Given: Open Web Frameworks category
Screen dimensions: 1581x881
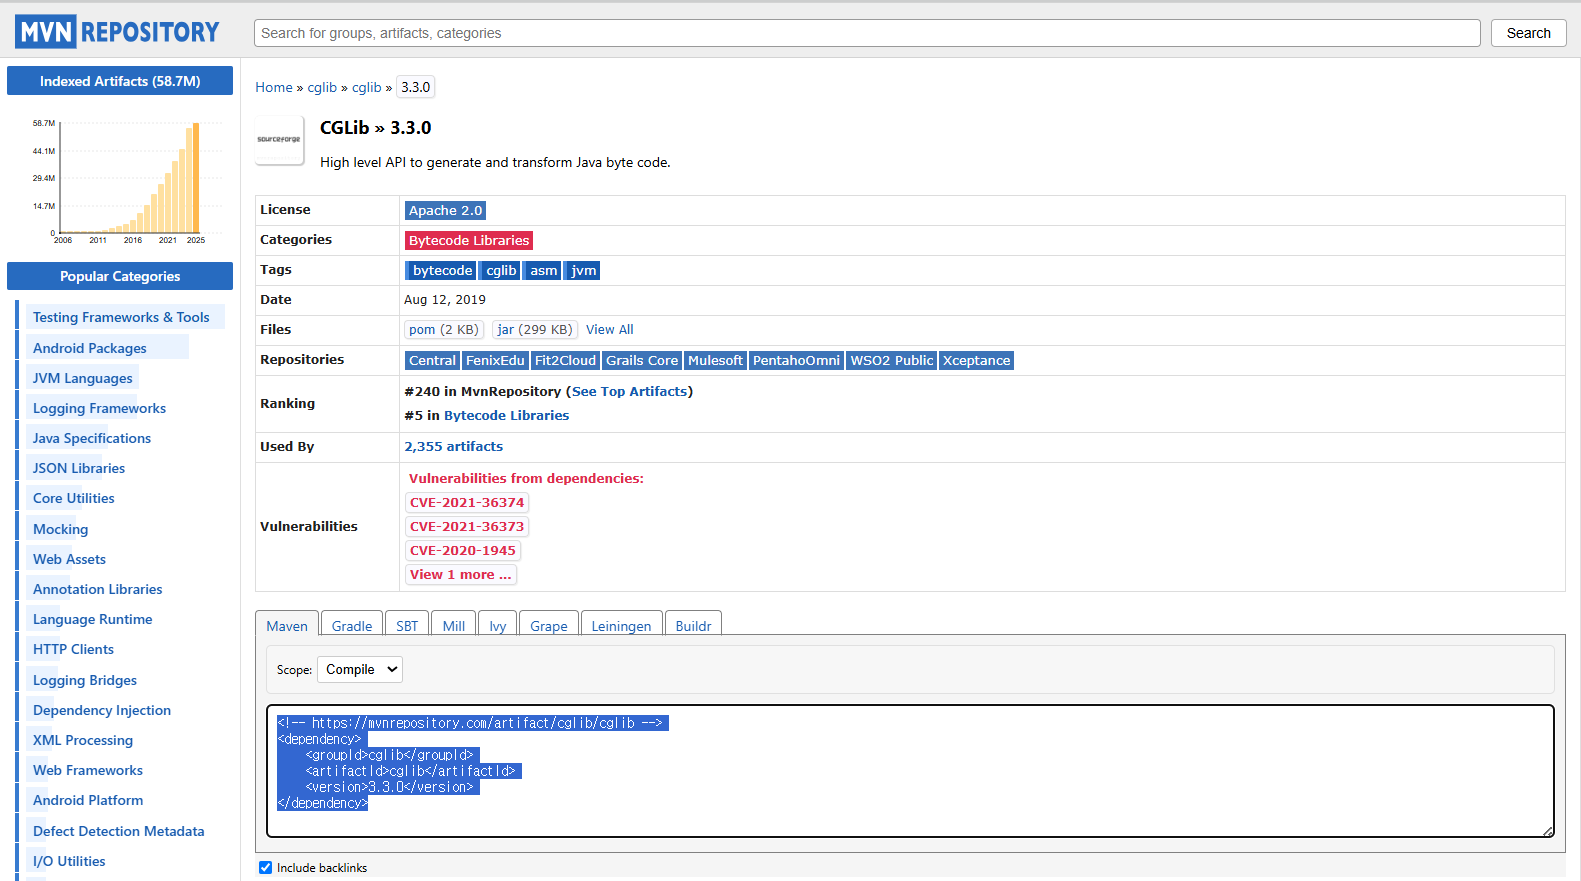Looking at the screenshot, I should (x=88, y=771).
